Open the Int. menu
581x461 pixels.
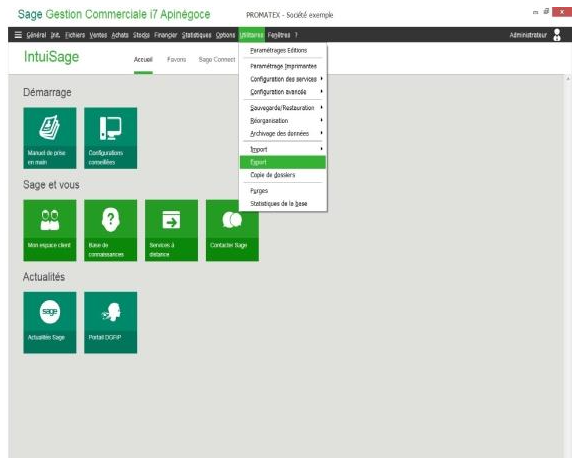[55, 35]
